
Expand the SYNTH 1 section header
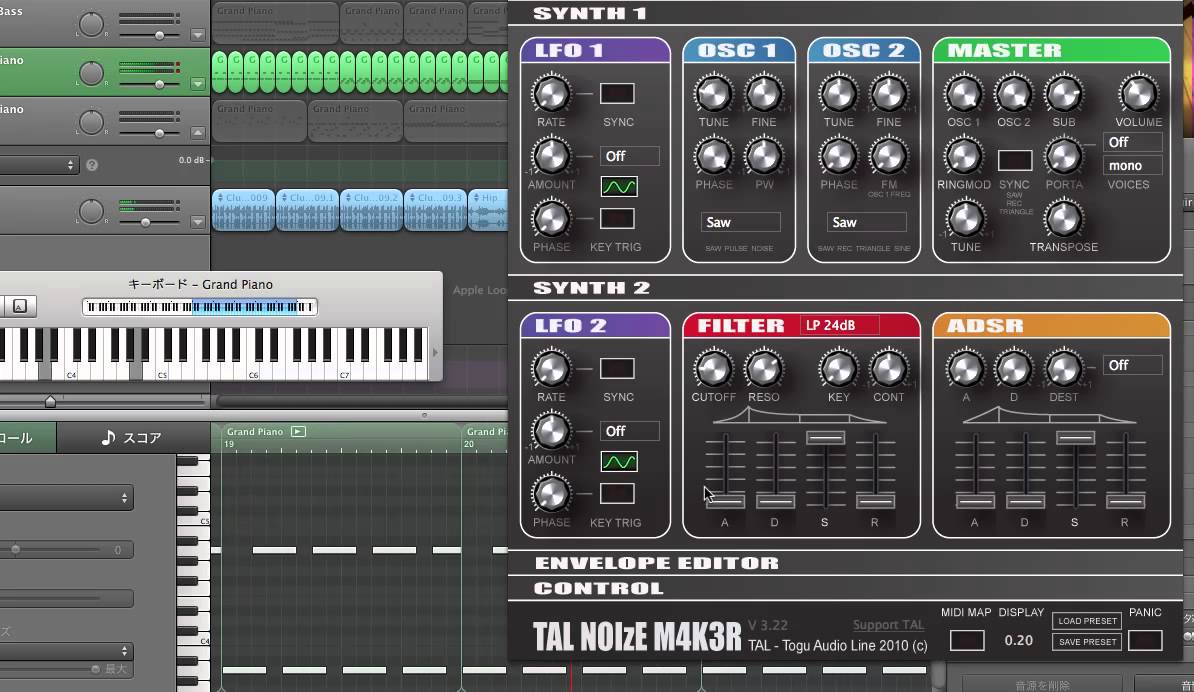tap(845, 13)
